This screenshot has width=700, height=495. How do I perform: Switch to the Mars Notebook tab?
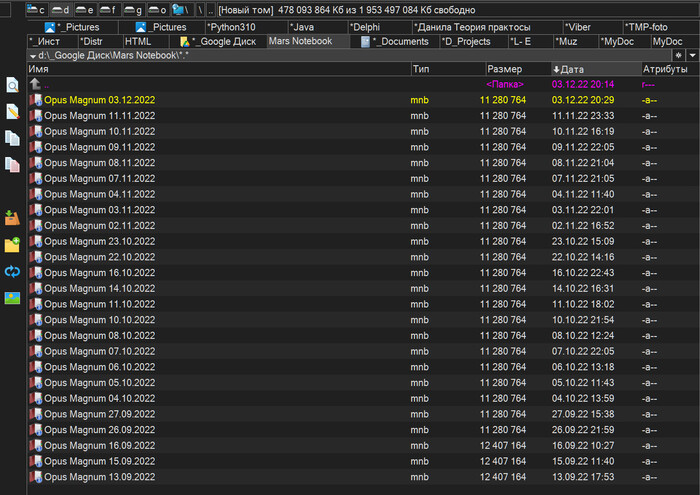(x=305, y=41)
